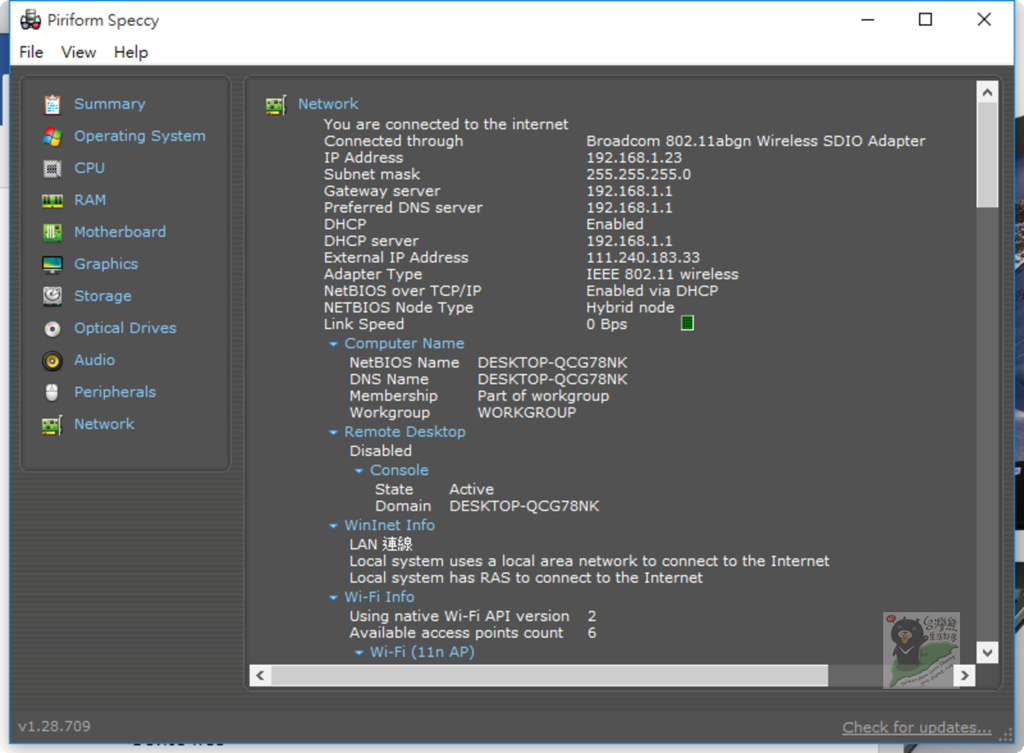This screenshot has width=1024, height=753.
Task: Click the Motherboard icon in sidebar
Action: (x=52, y=232)
